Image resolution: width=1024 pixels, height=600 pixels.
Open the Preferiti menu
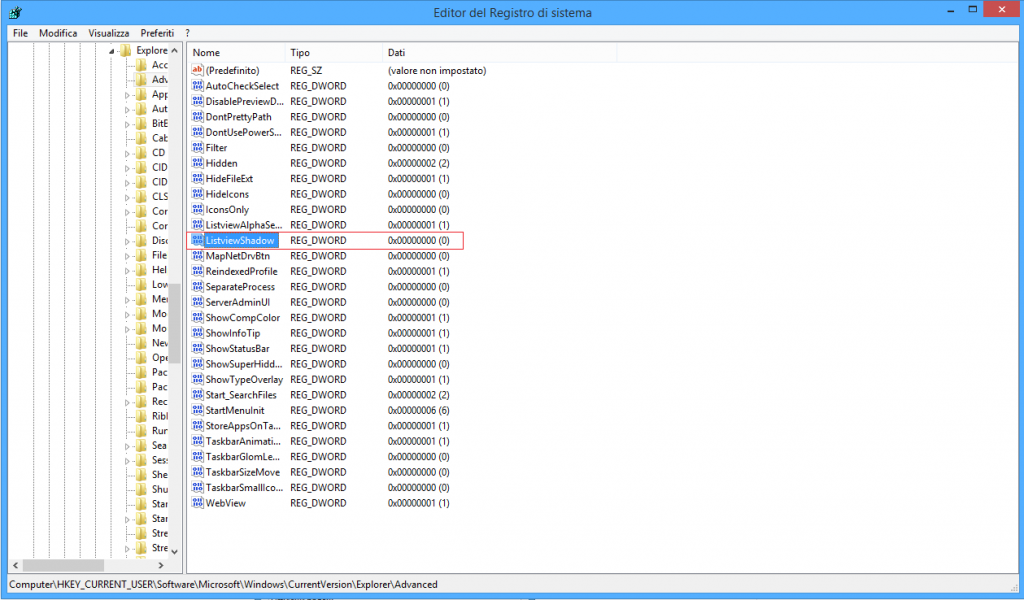pyautogui.click(x=157, y=33)
